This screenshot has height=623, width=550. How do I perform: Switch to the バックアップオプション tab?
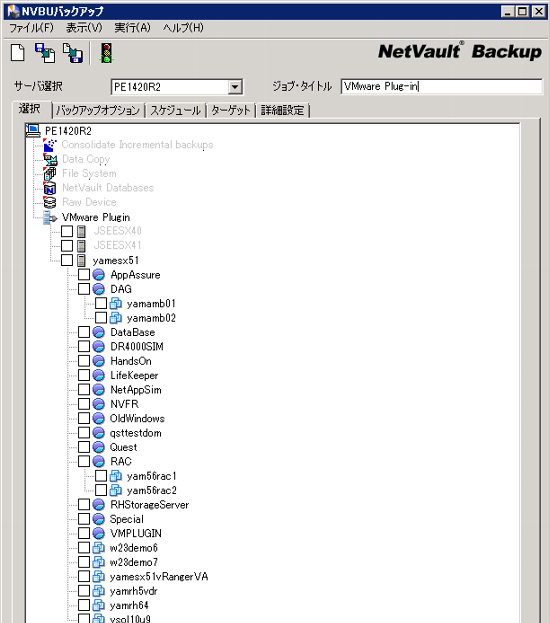[98, 110]
